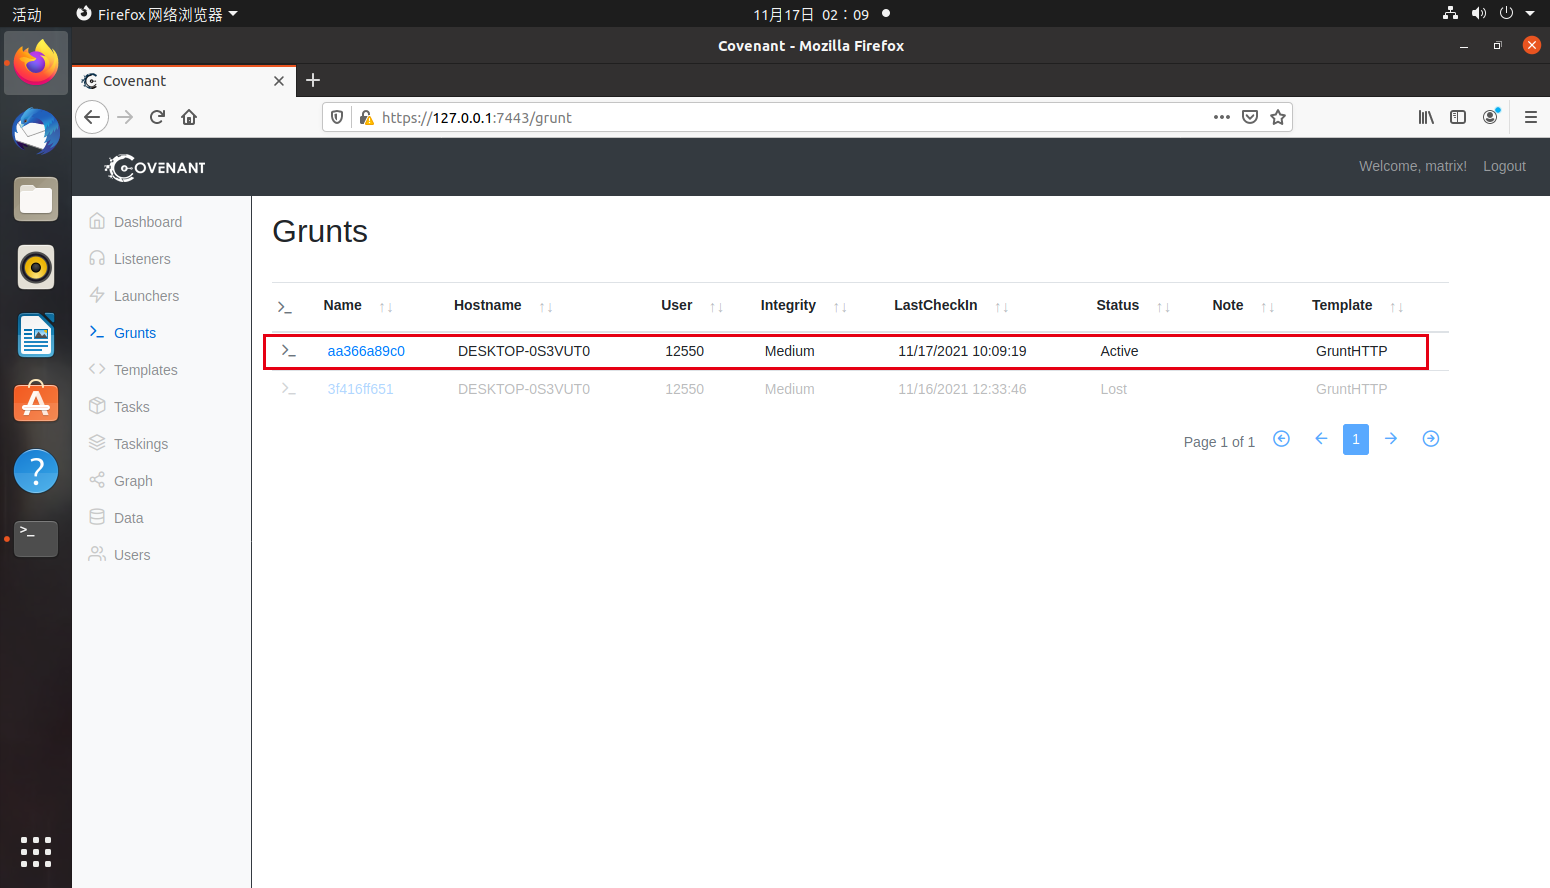Jump to the last page arrow
Screen dimensions: 1550x888
click(x=1430, y=439)
